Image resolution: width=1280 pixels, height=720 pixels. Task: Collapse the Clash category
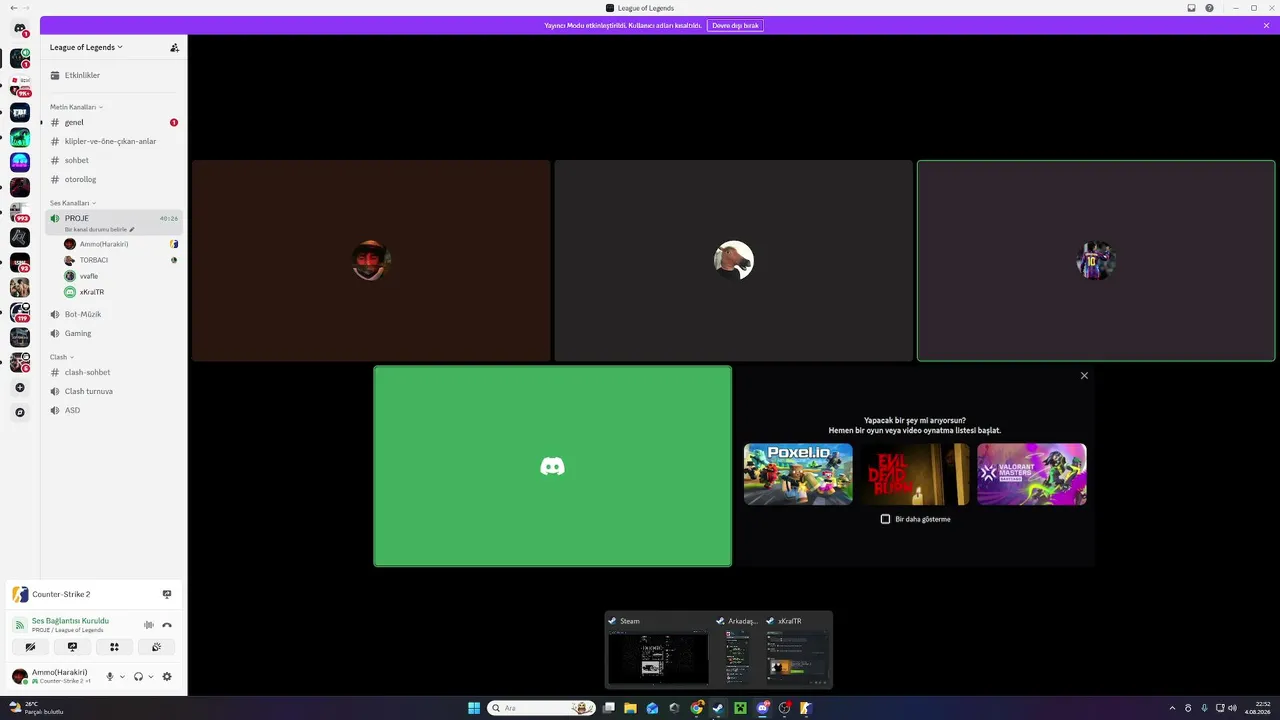tap(62, 357)
